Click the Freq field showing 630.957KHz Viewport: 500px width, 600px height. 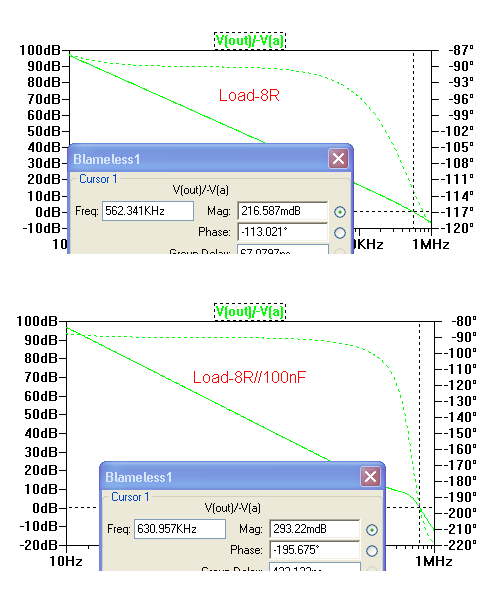click(180, 529)
